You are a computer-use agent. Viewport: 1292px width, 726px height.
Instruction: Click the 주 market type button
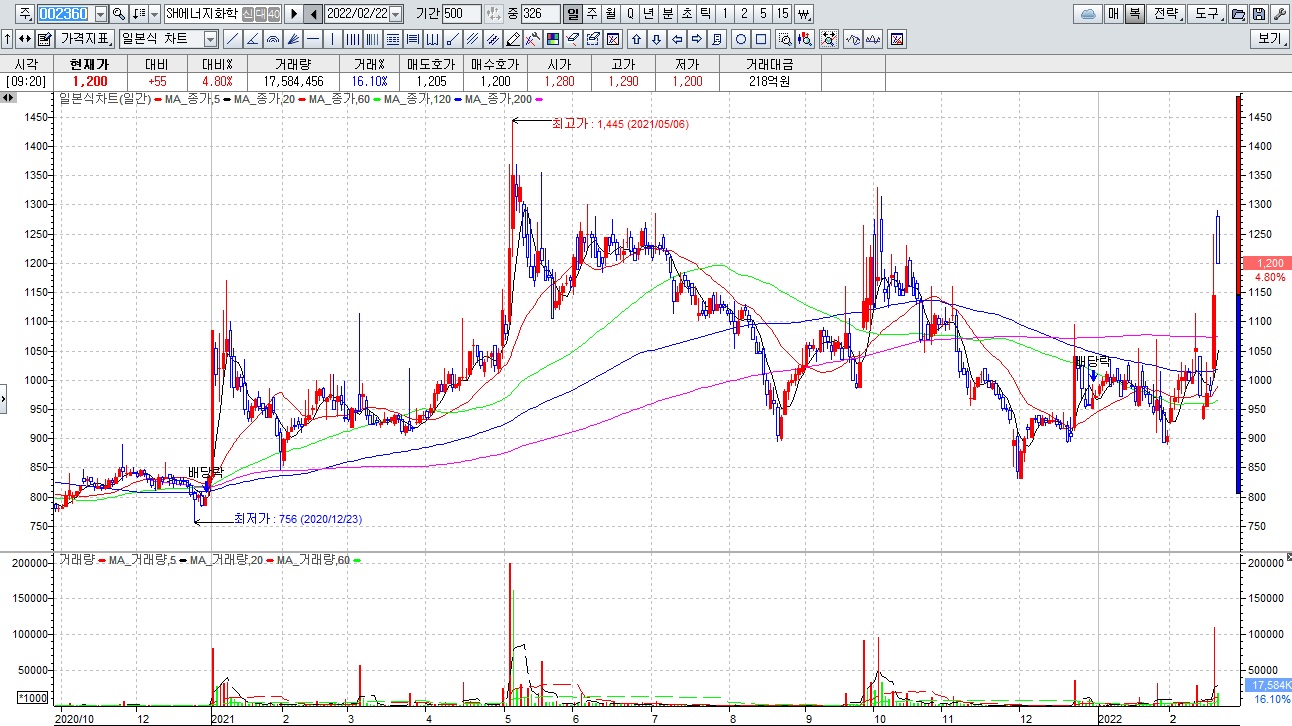click(24, 14)
